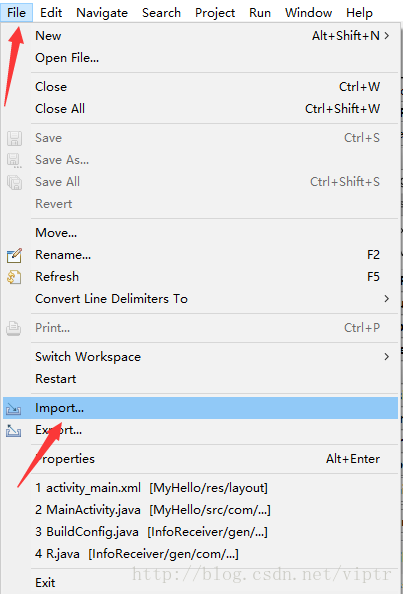Click the Import icon in menu
The height and width of the screenshot is (594, 403).
tap(14, 409)
